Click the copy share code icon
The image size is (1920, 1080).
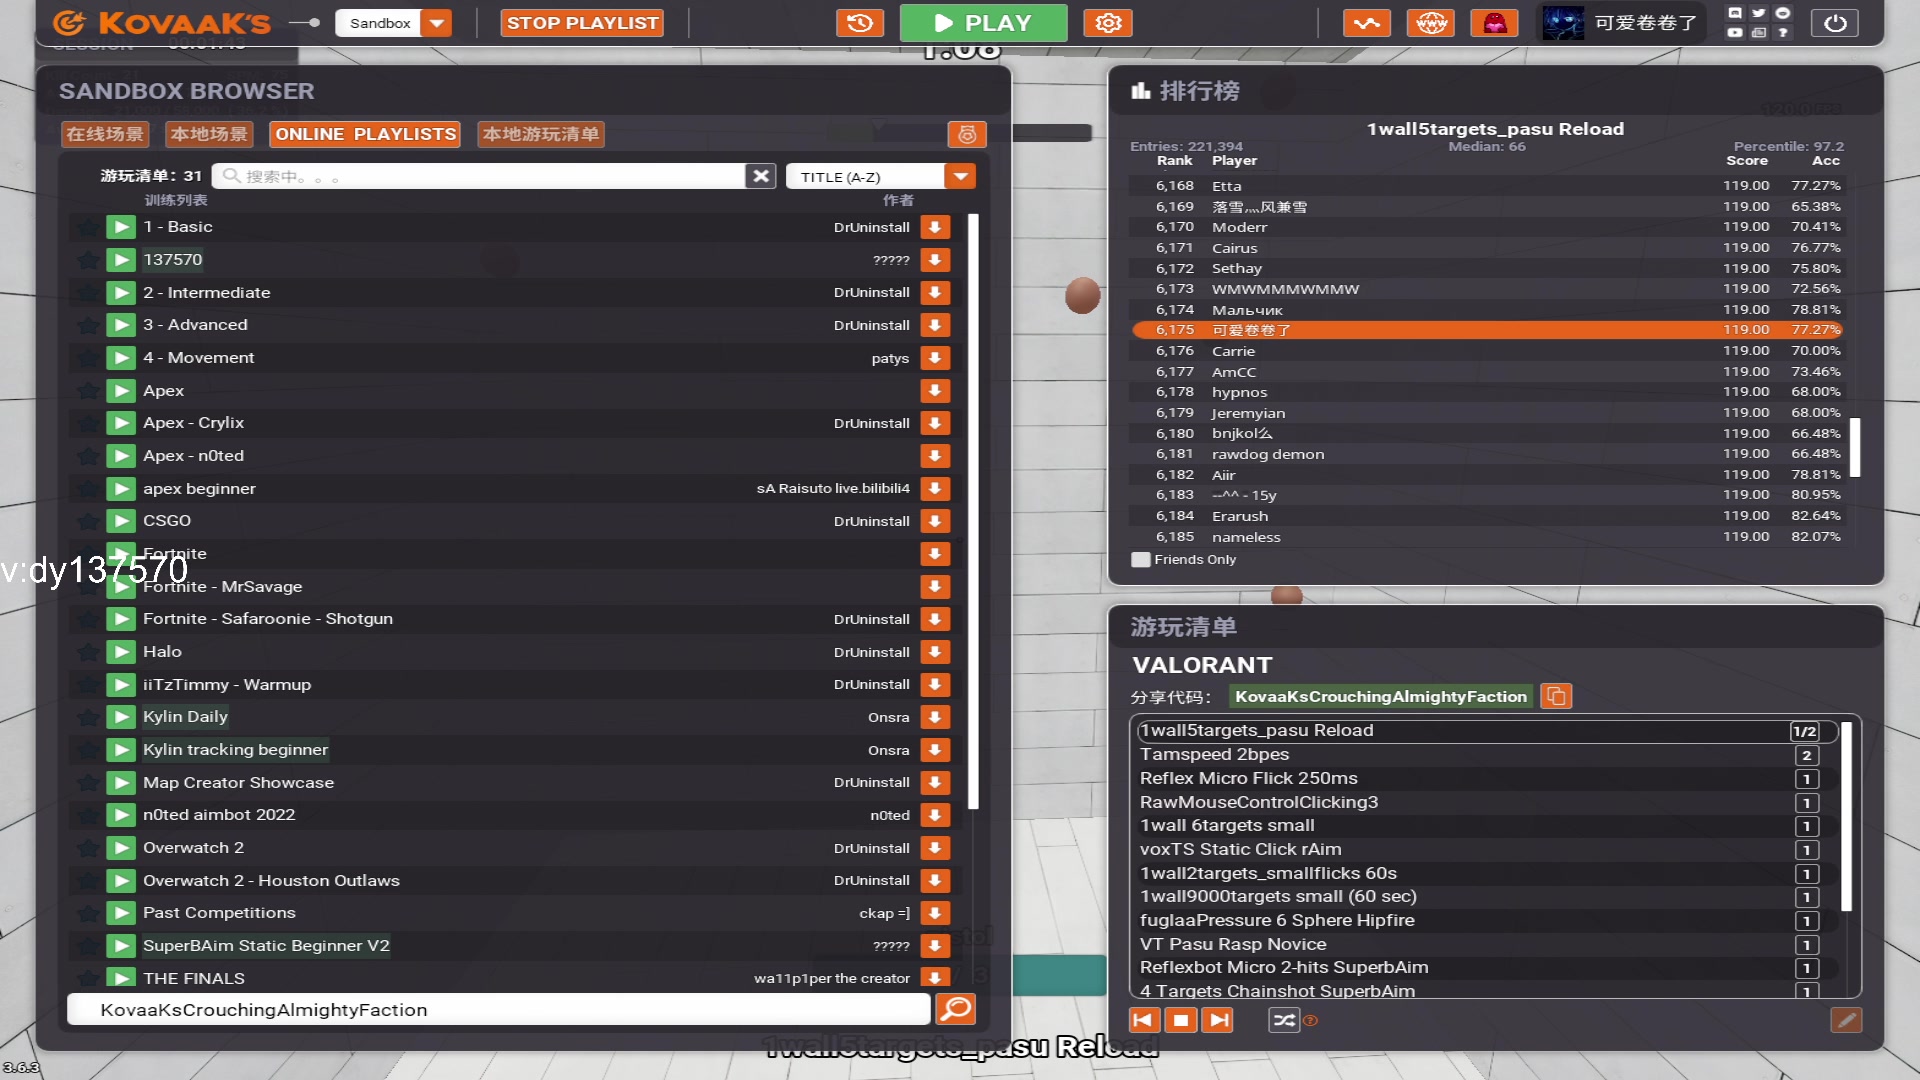[1556, 695]
